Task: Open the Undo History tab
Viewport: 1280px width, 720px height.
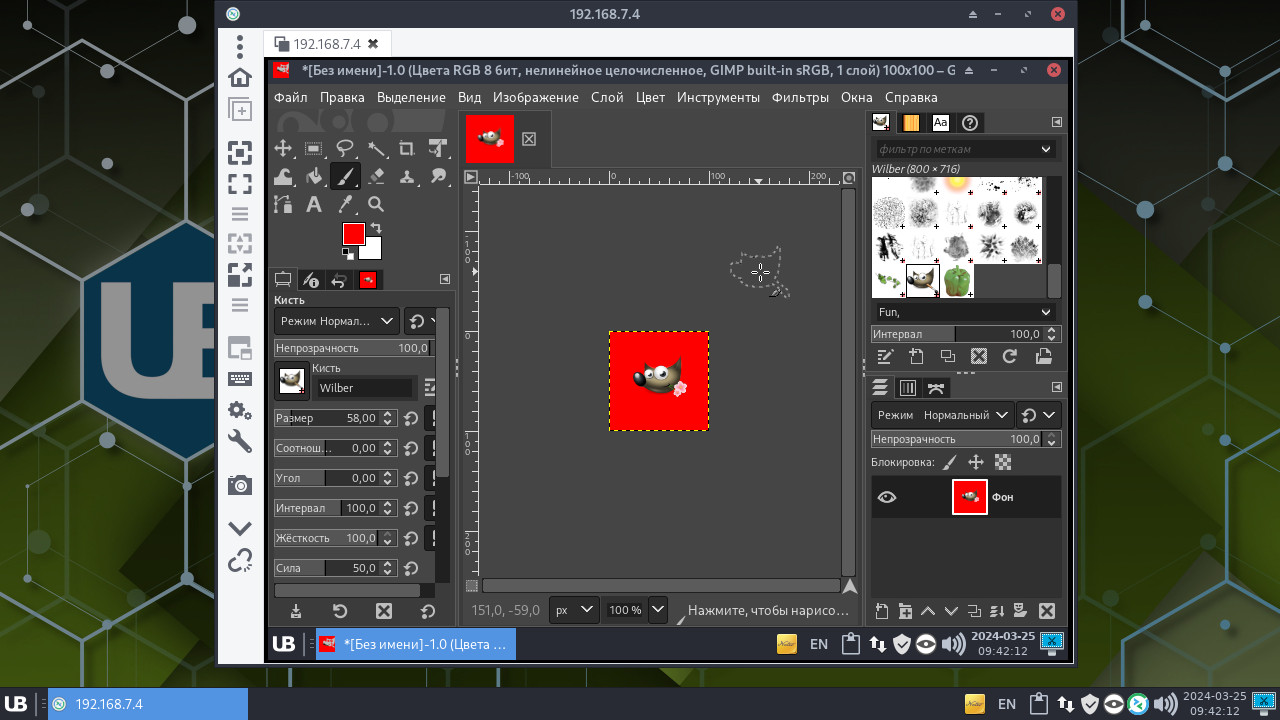Action: tap(339, 280)
